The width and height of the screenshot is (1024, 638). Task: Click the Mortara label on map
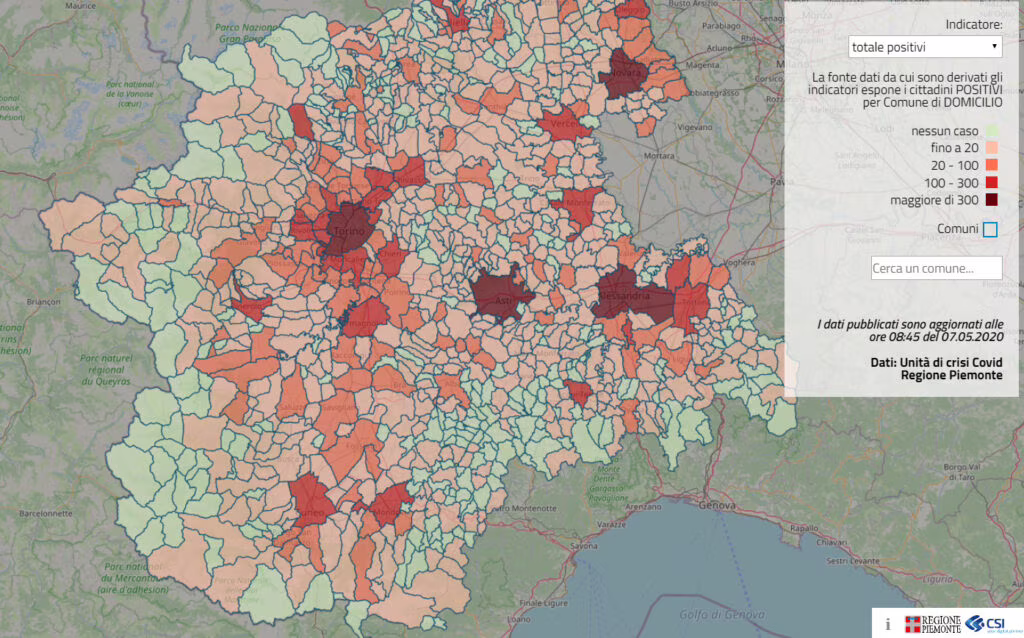click(x=659, y=155)
